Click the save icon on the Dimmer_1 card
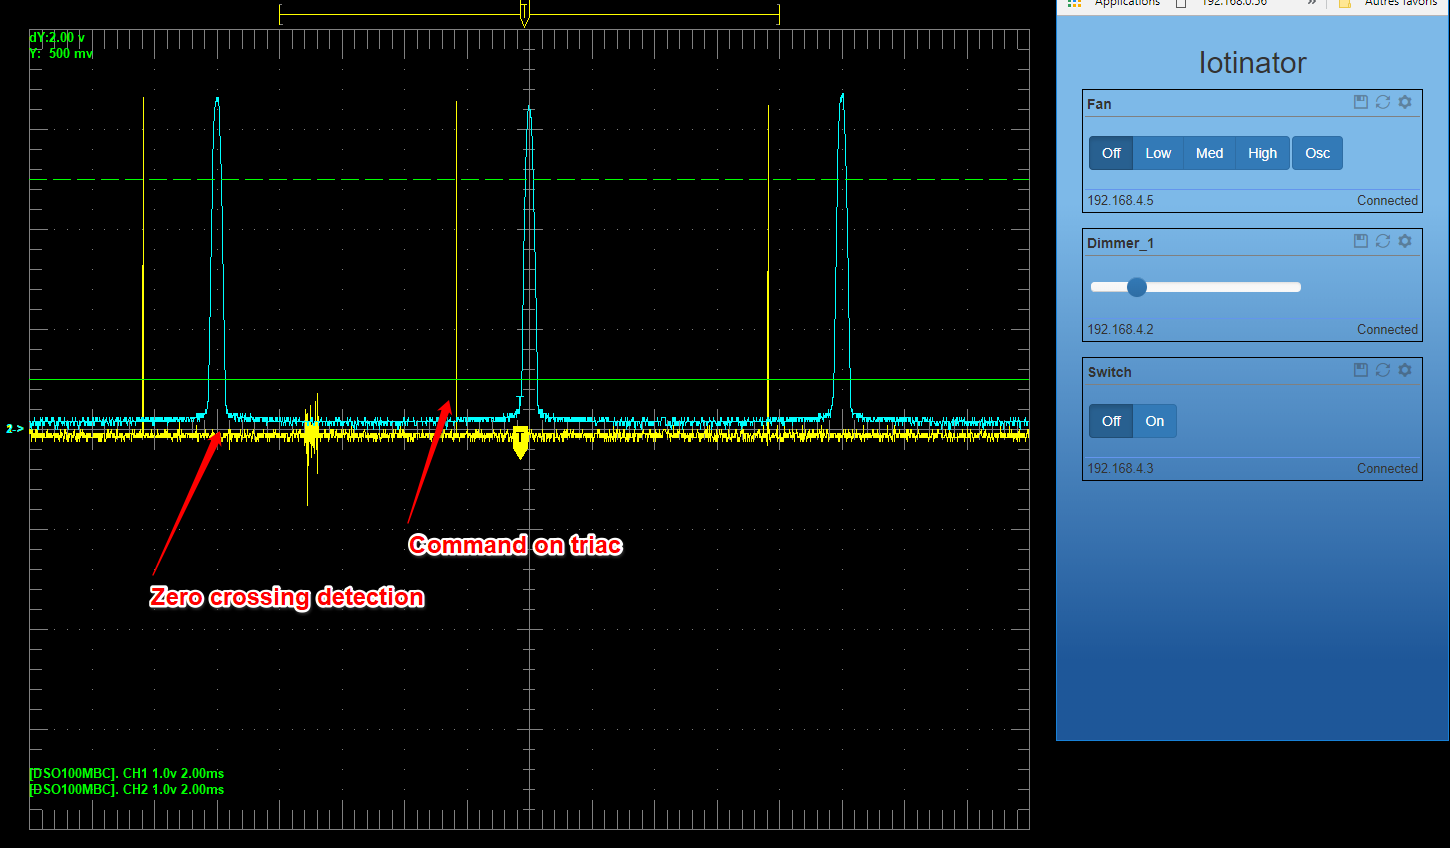This screenshot has width=1450, height=848. 1361,241
